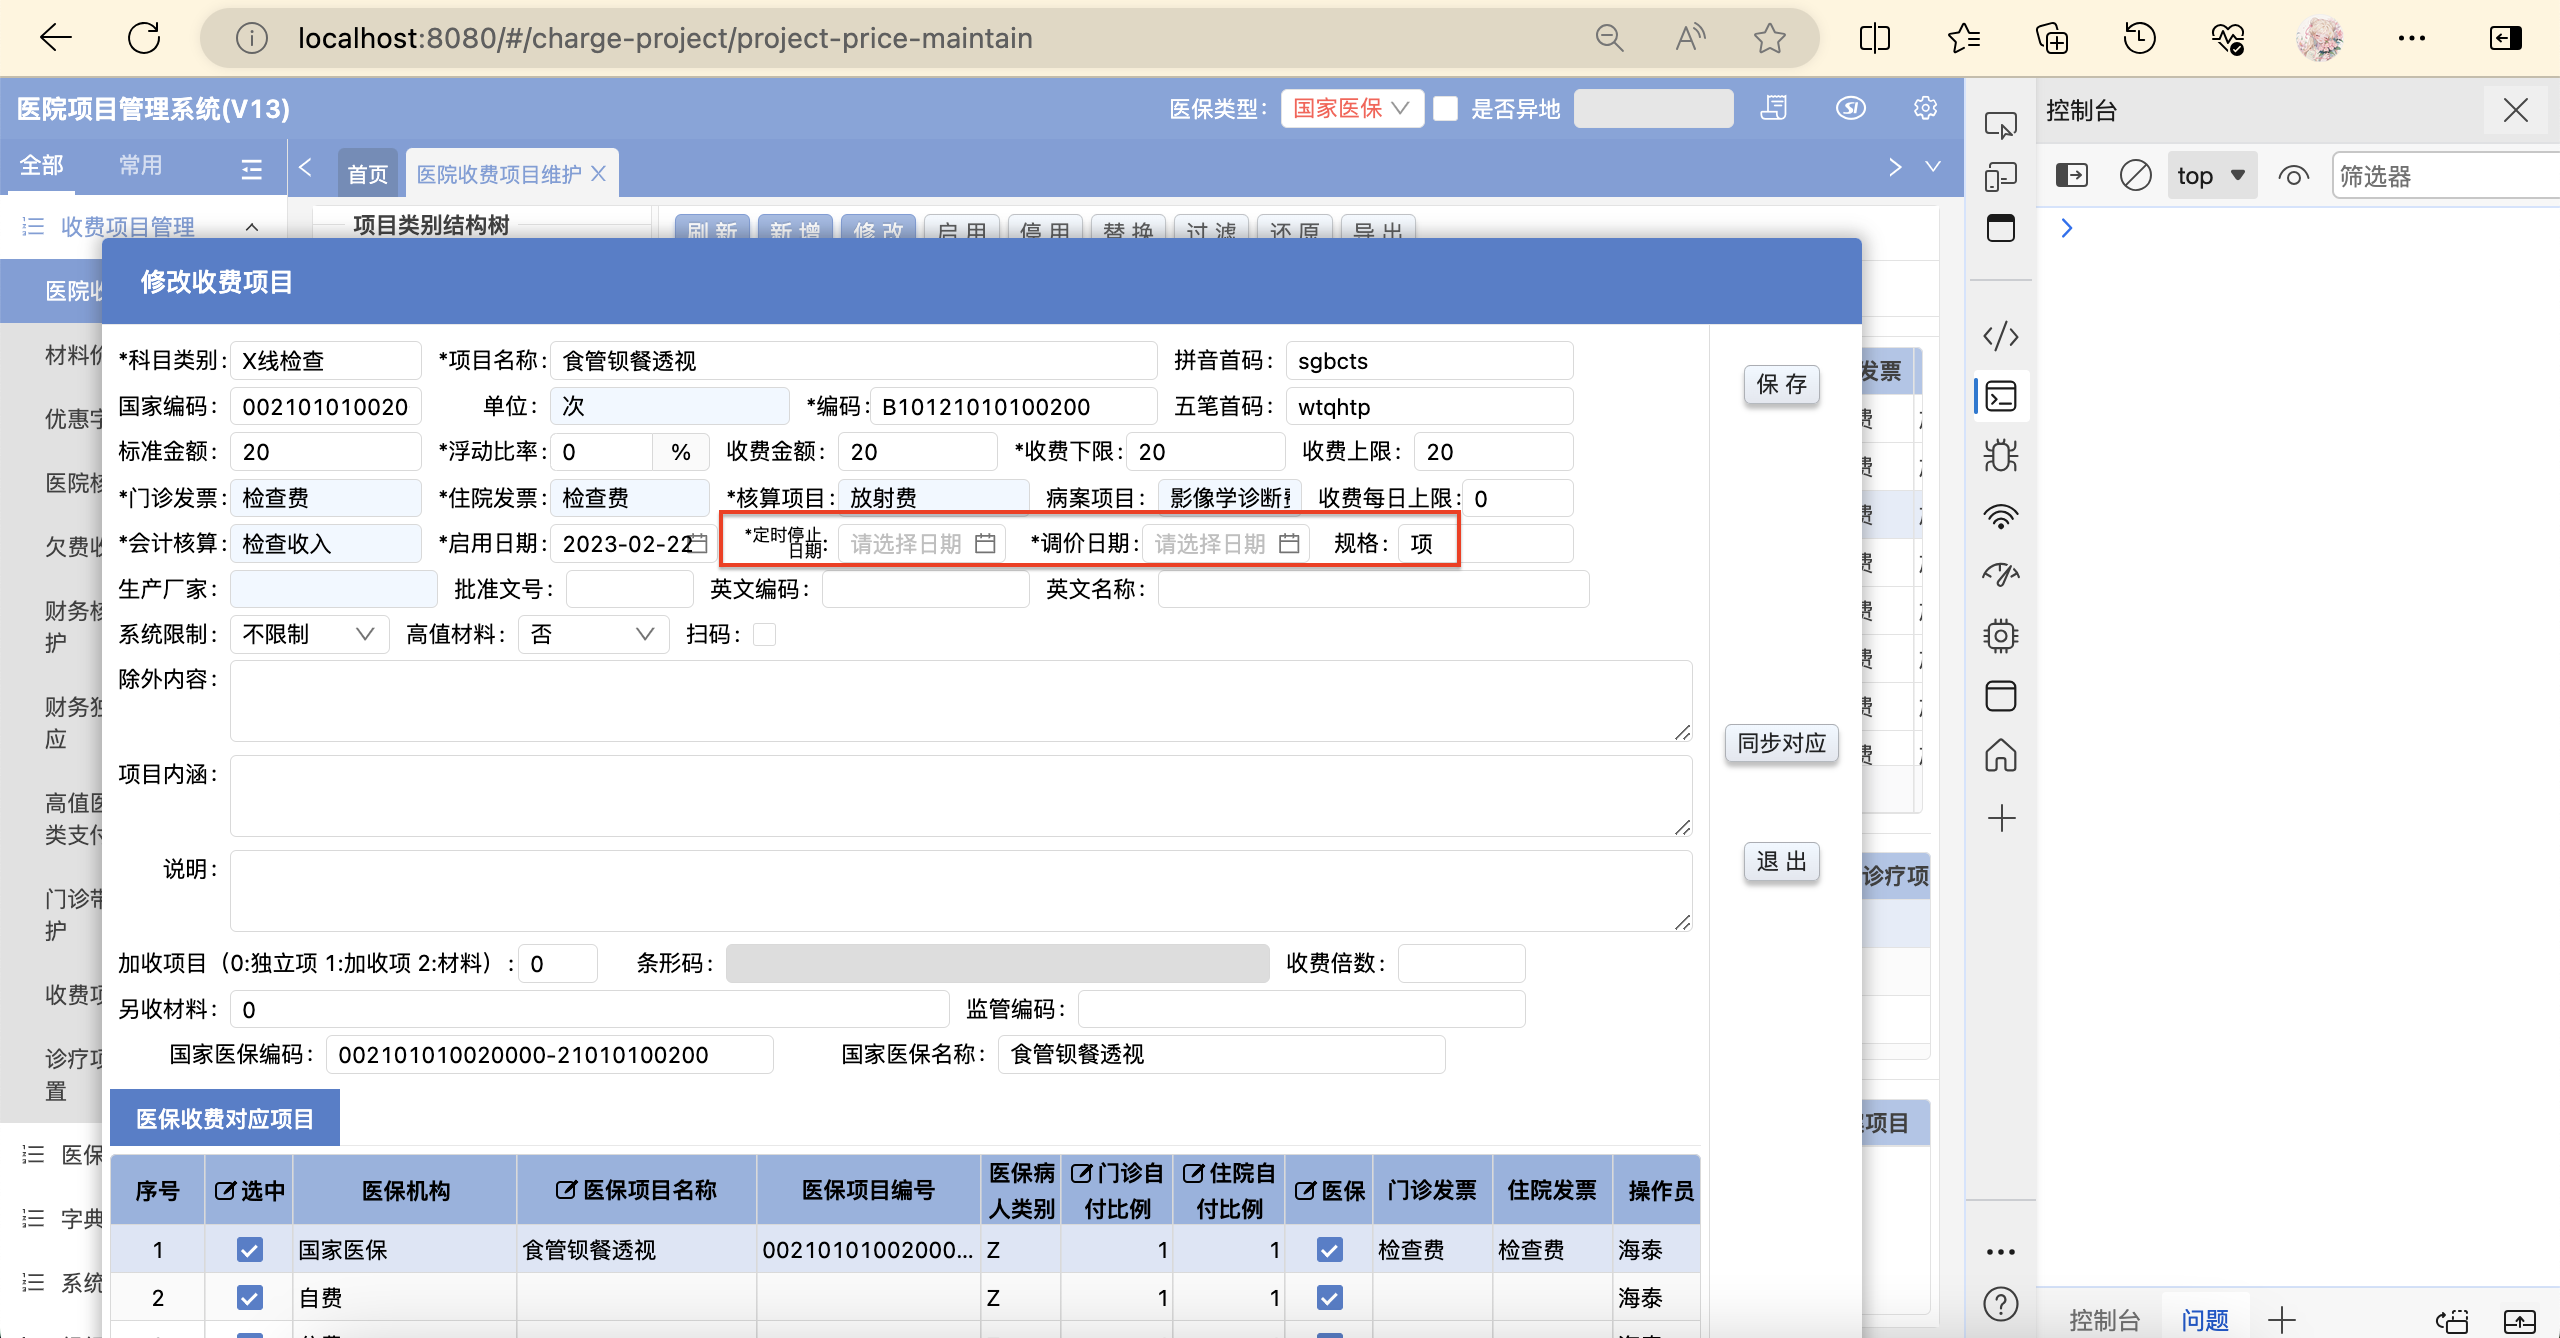Toggle the 是否异地 checkbox

pos(1445,108)
